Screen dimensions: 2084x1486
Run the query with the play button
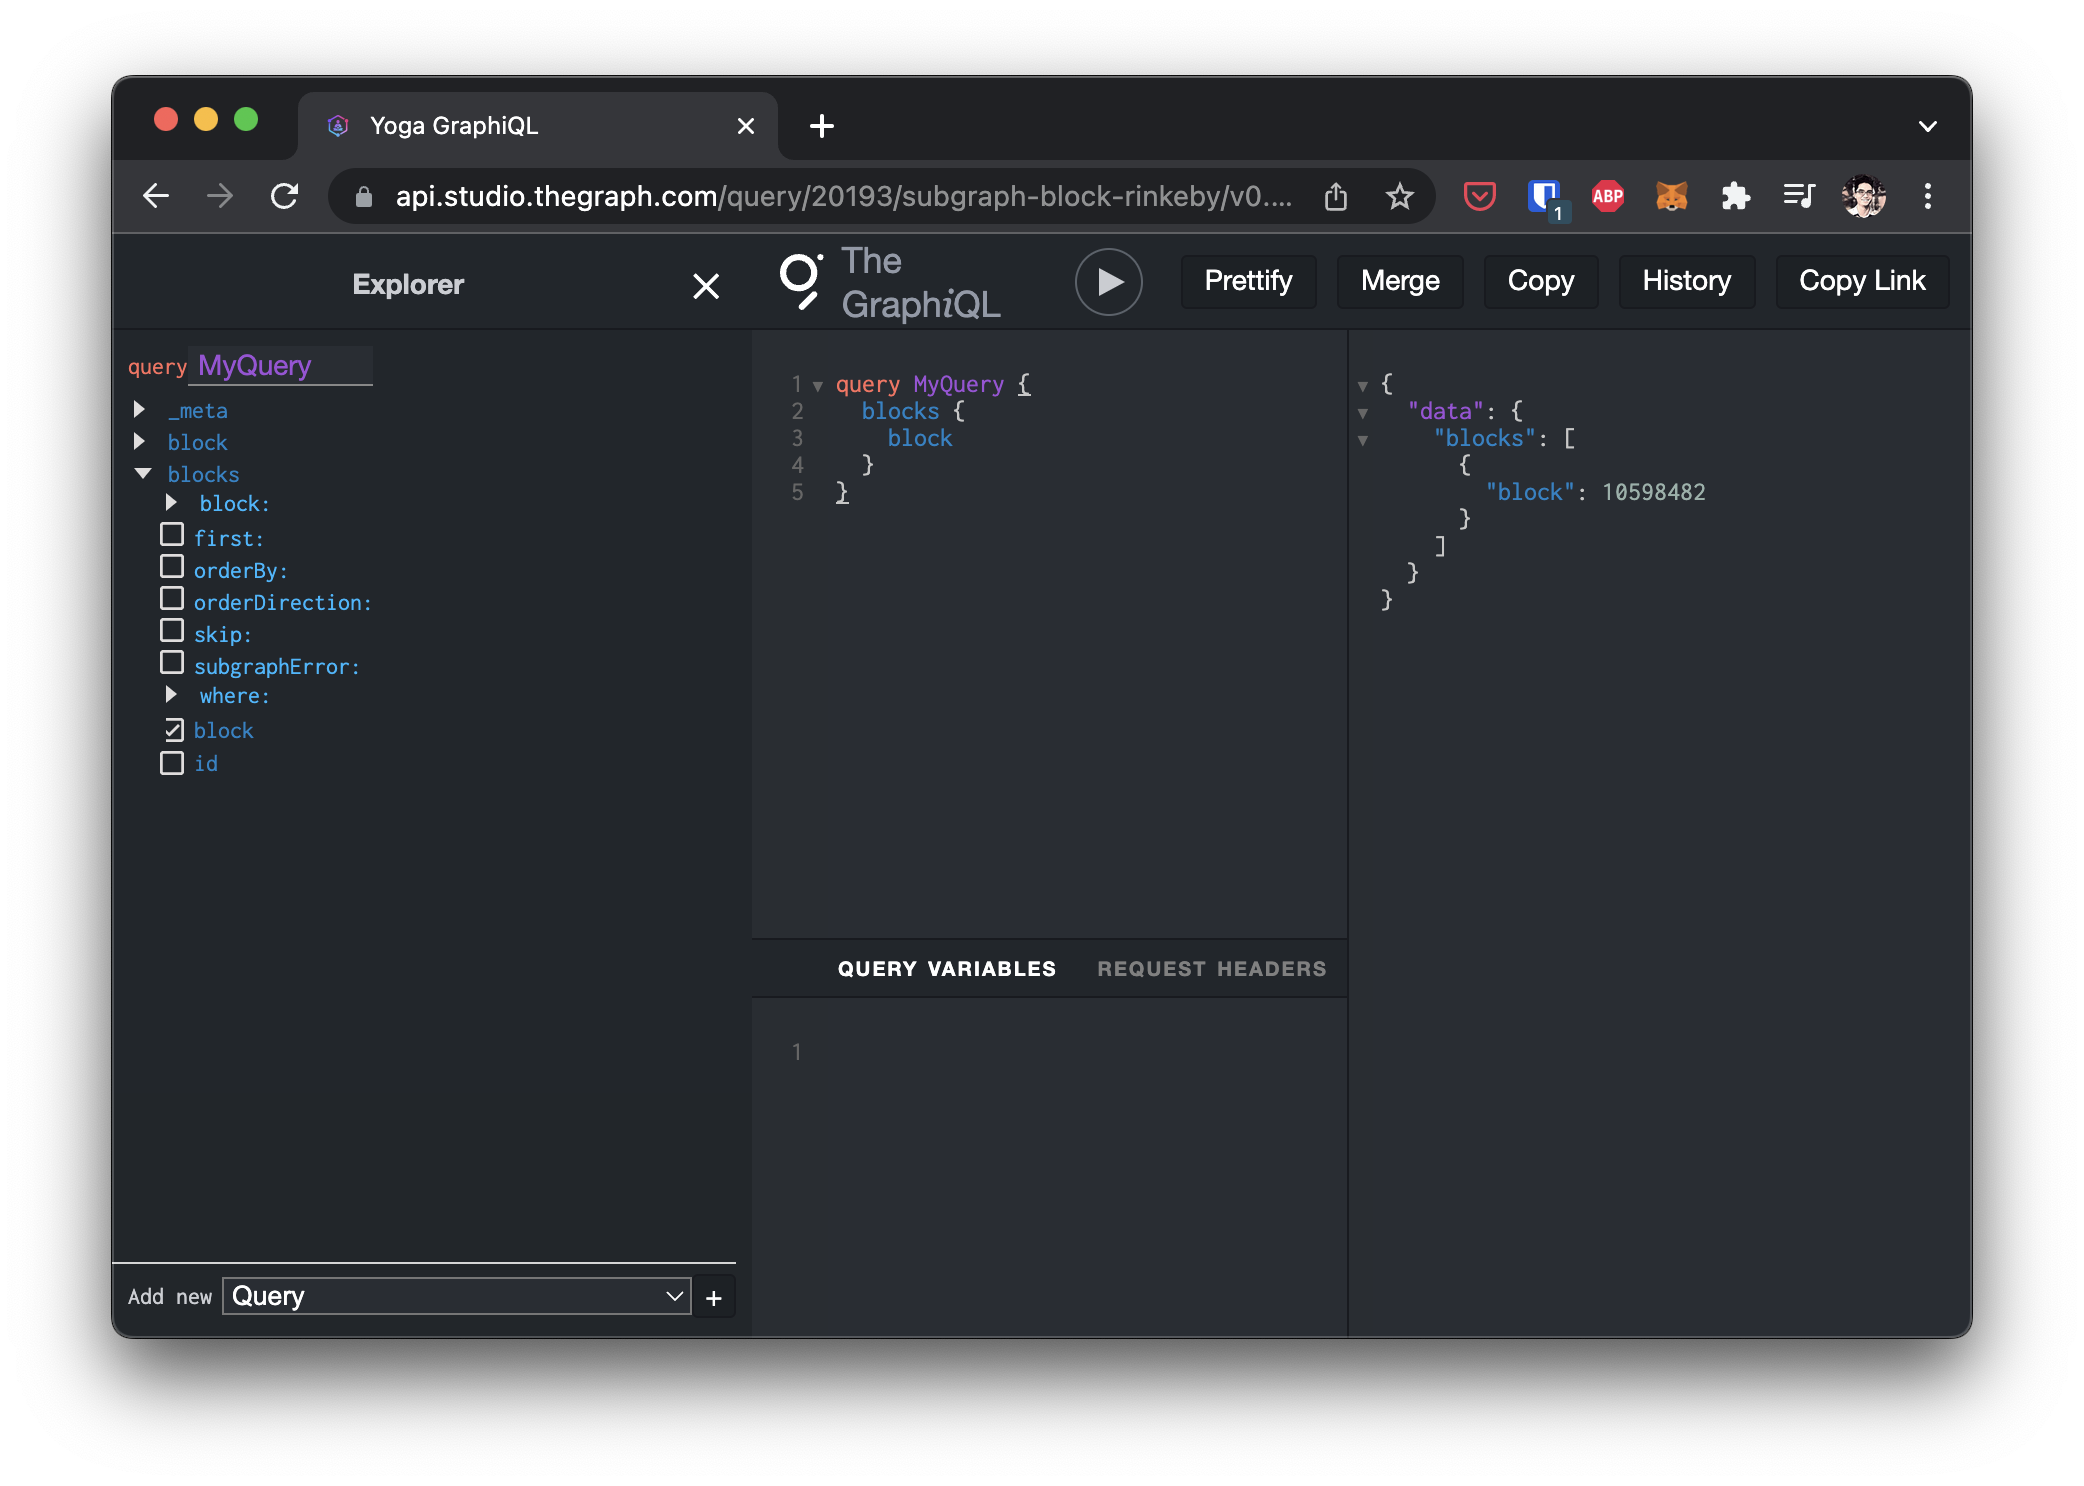click(1108, 282)
